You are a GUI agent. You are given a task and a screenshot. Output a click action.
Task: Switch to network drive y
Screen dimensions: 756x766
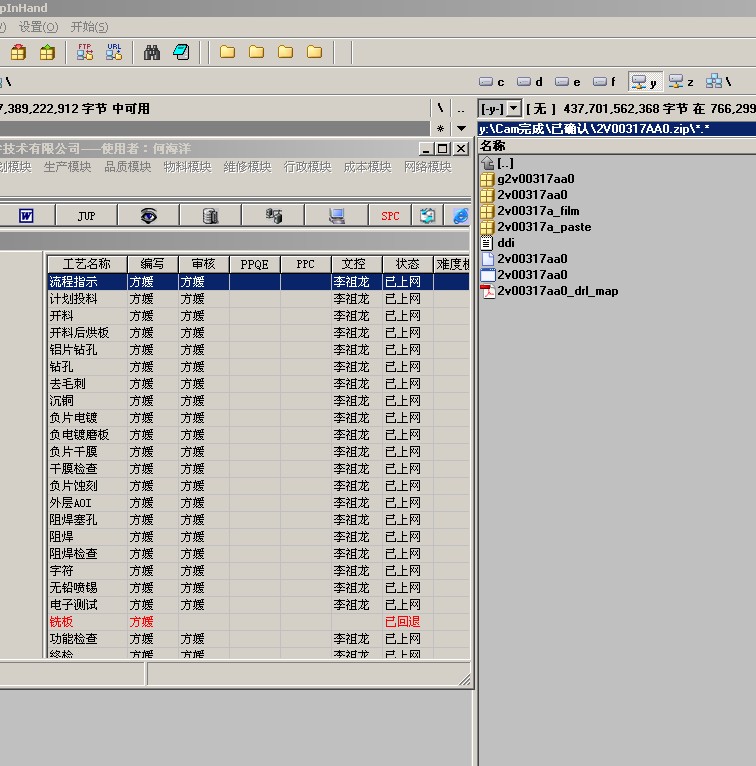(643, 82)
